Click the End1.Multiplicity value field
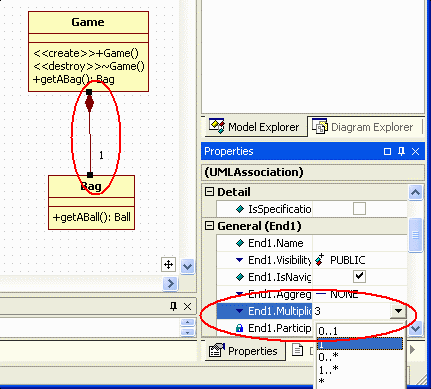 click(351, 311)
